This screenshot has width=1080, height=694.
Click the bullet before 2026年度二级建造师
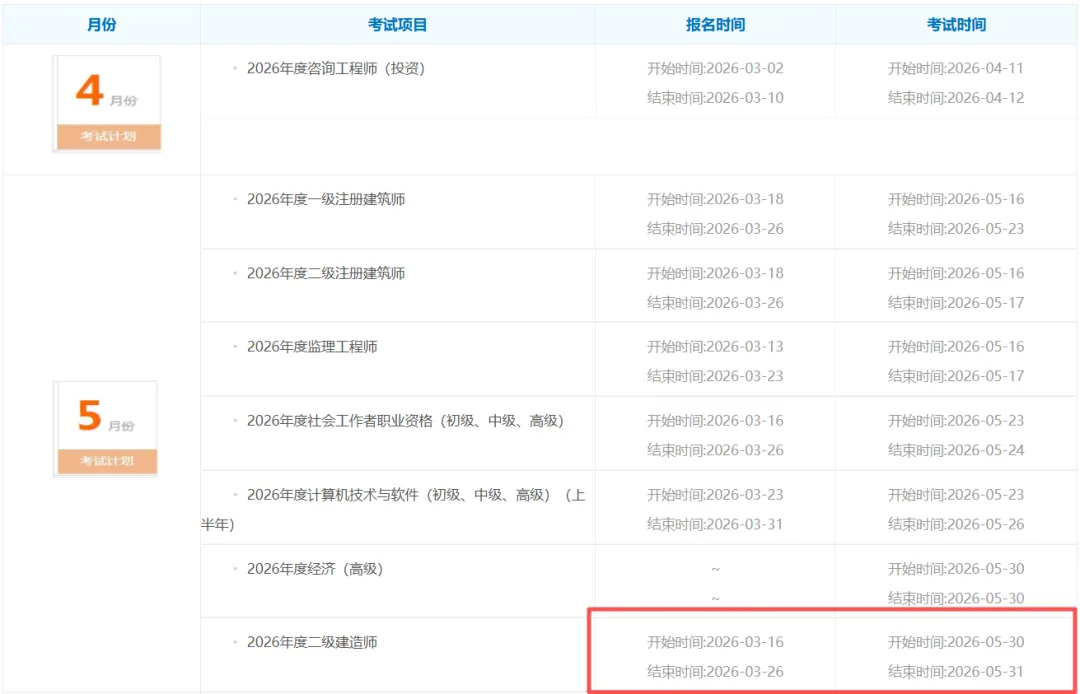coord(236,642)
